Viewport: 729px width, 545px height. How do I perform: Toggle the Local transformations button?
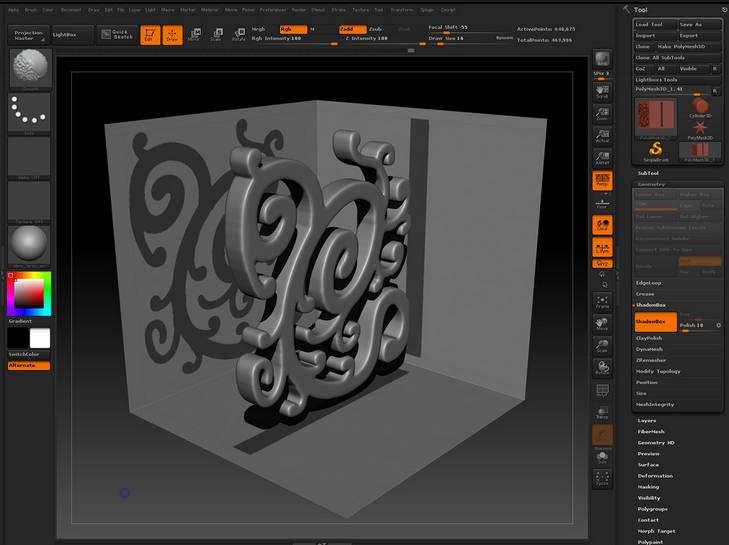pyautogui.click(x=602, y=225)
